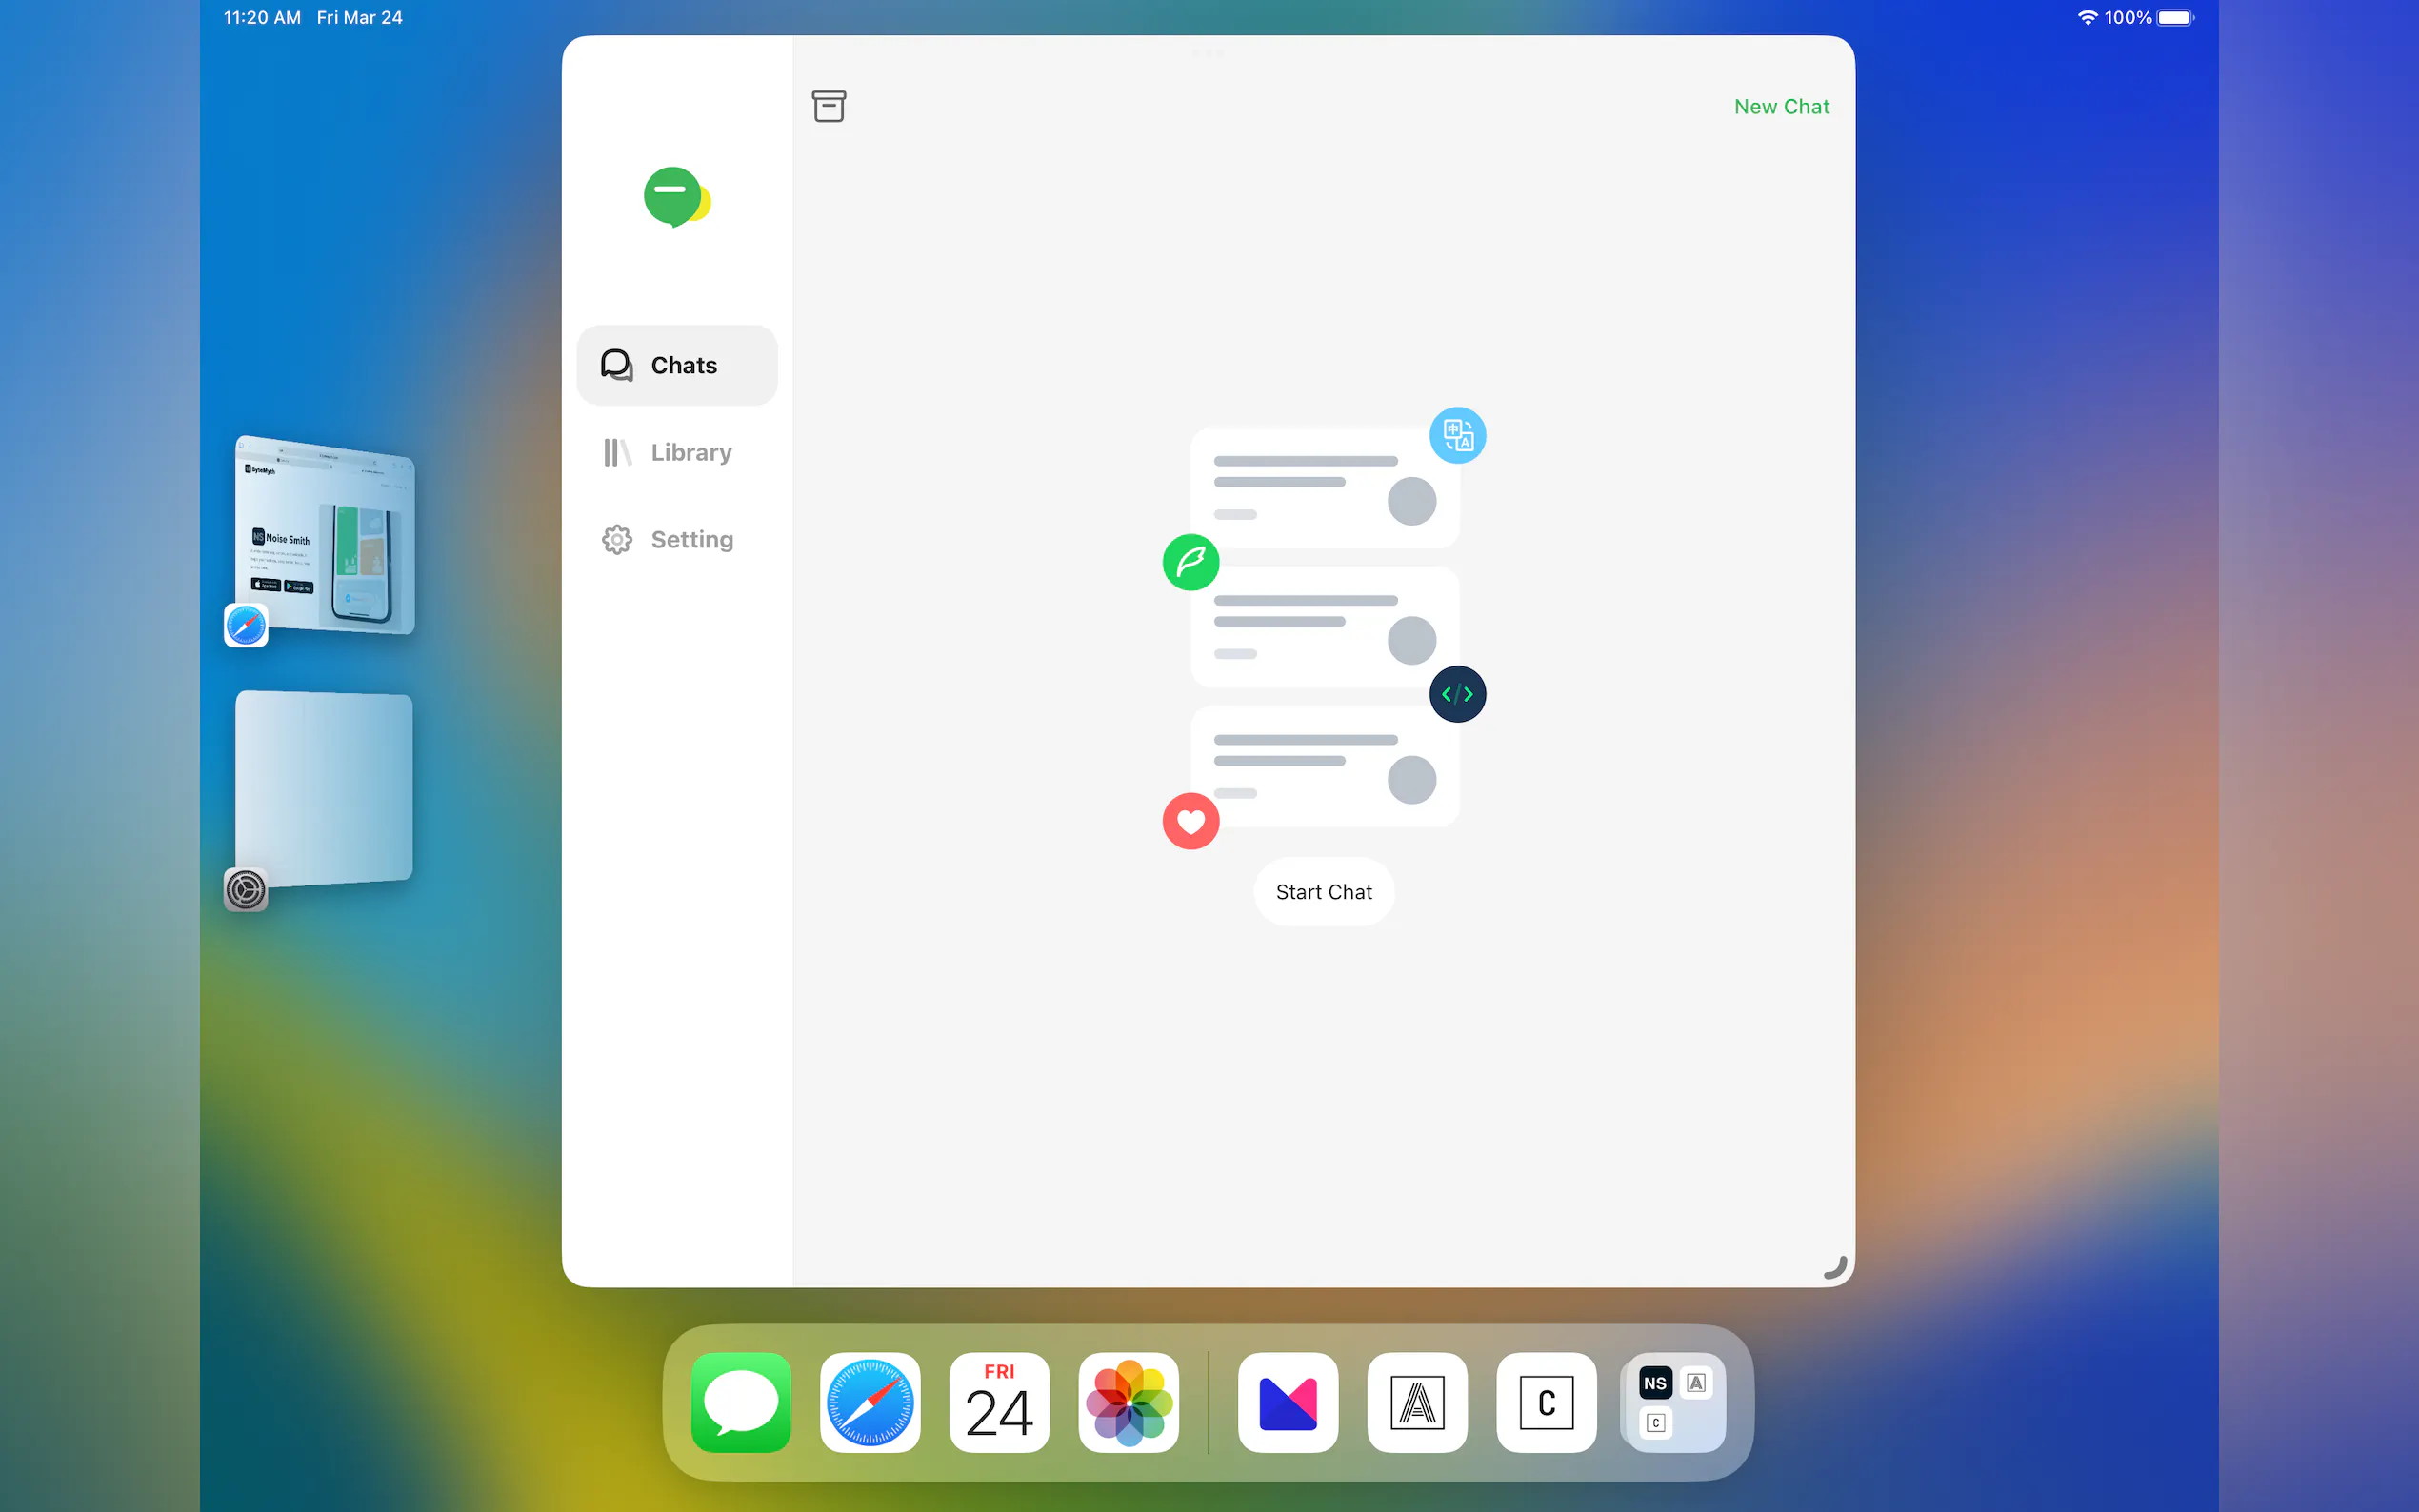
Task: Select the Chats sidebar tab
Action: (677, 365)
